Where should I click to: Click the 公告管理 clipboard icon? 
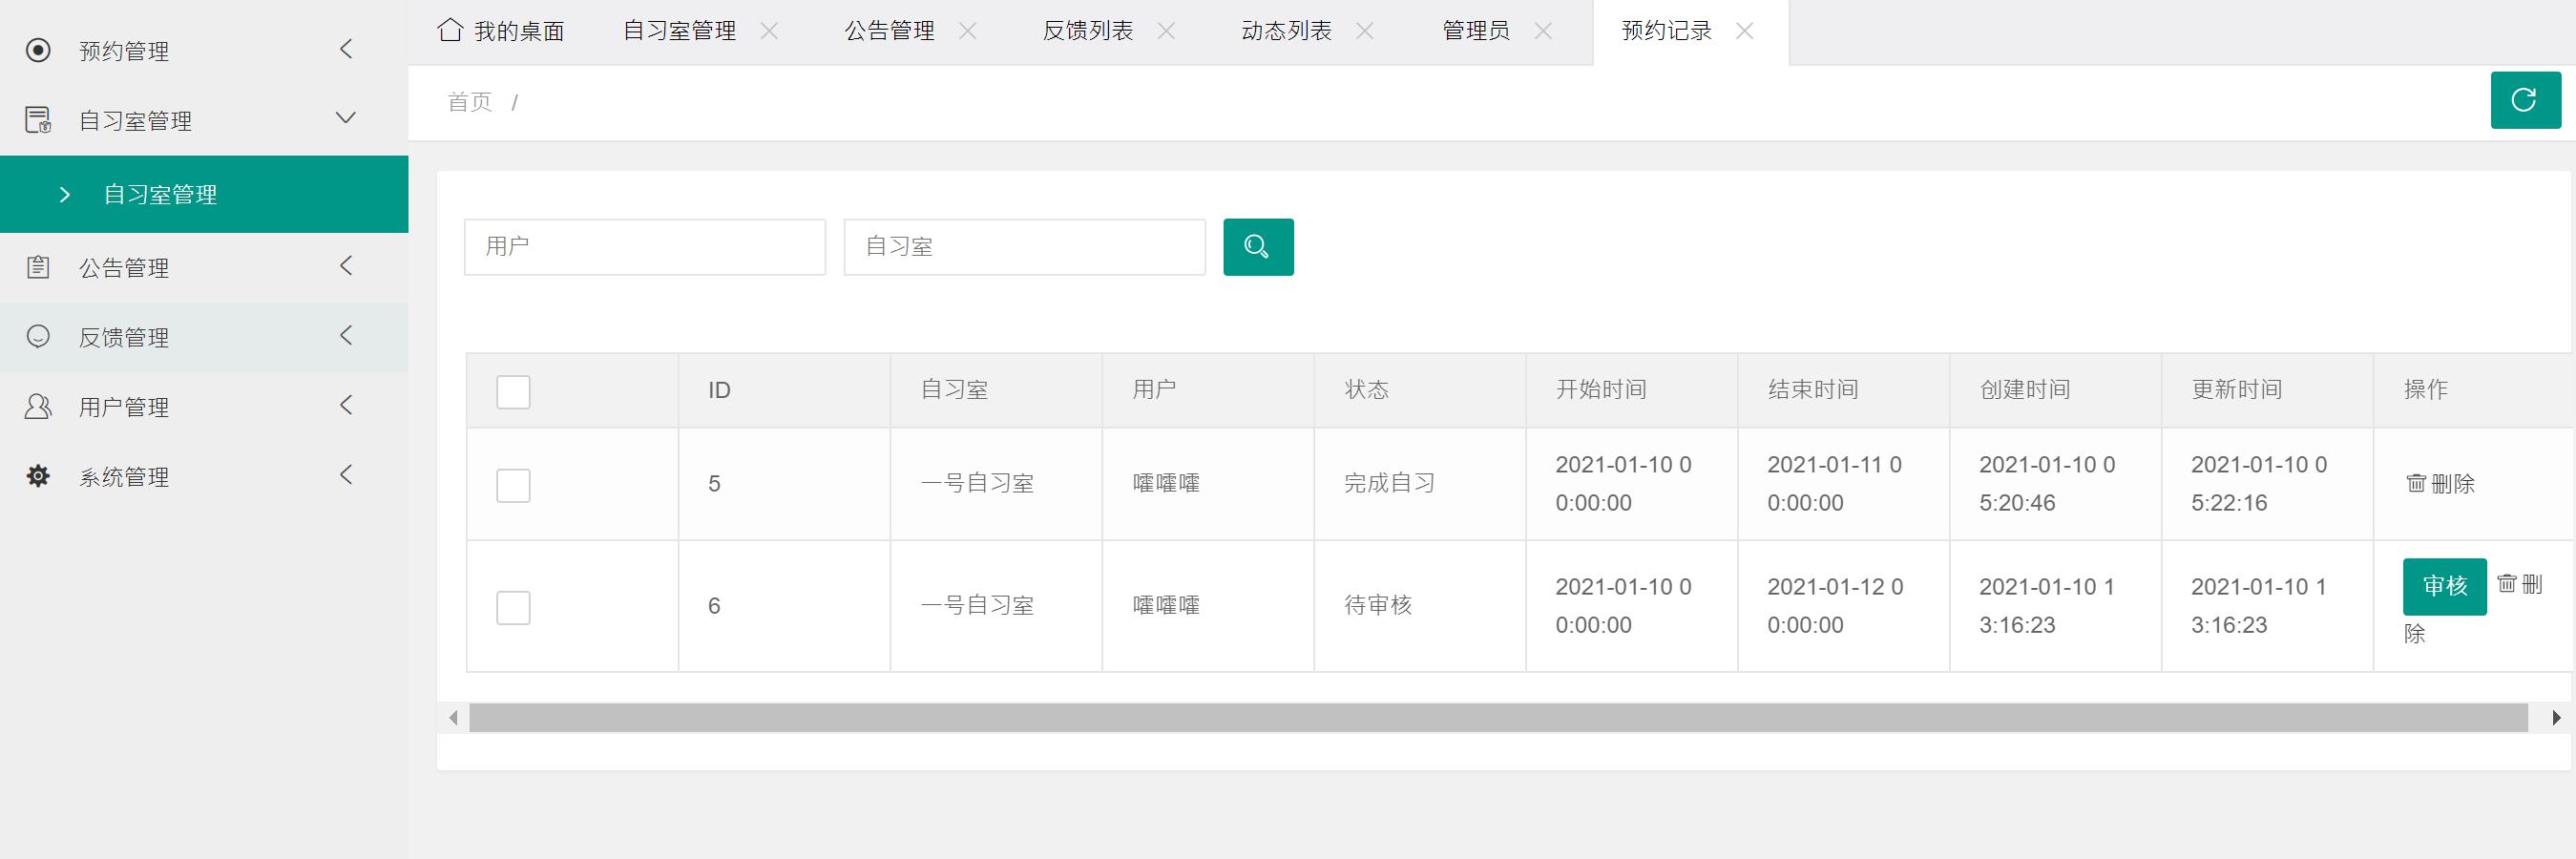pos(38,267)
